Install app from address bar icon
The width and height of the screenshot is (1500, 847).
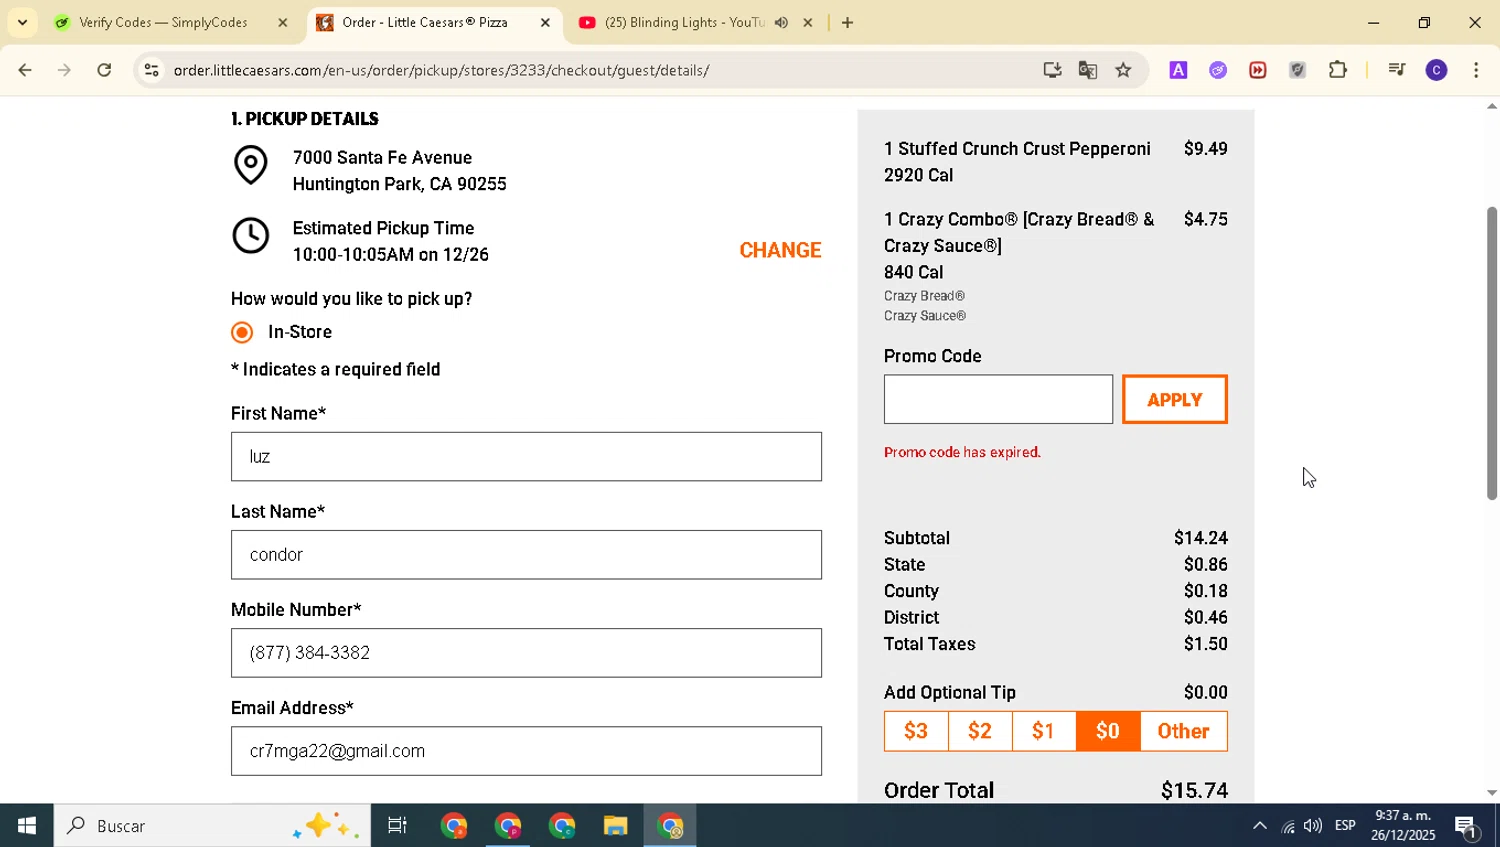1052,70
